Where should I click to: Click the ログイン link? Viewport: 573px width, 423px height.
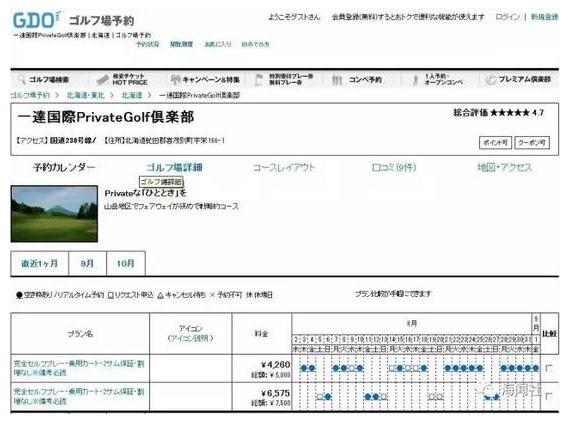pyautogui.click(x=508, y=17)
